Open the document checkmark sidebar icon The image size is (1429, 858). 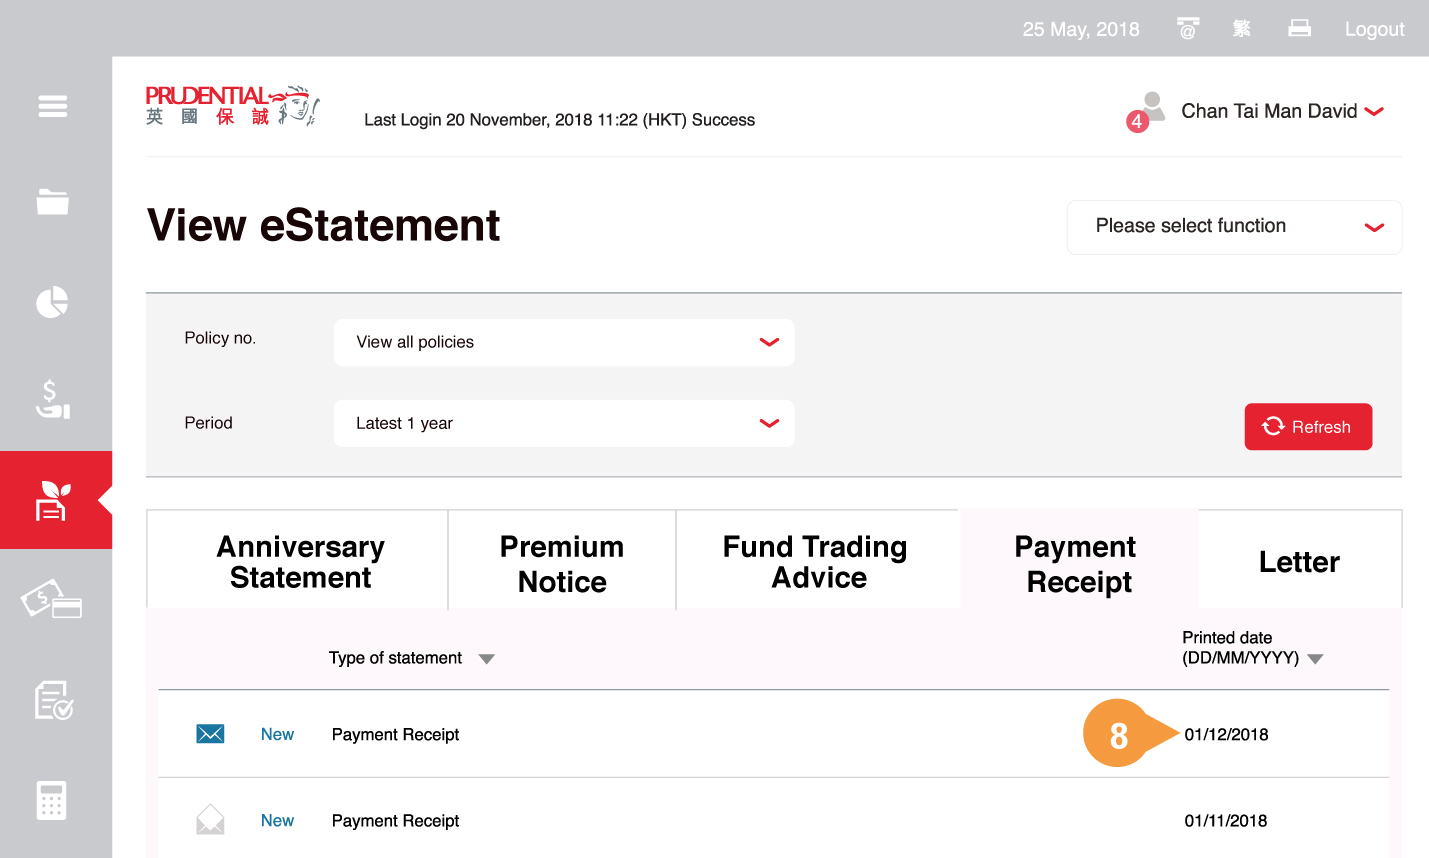click(x=53, y=700)
